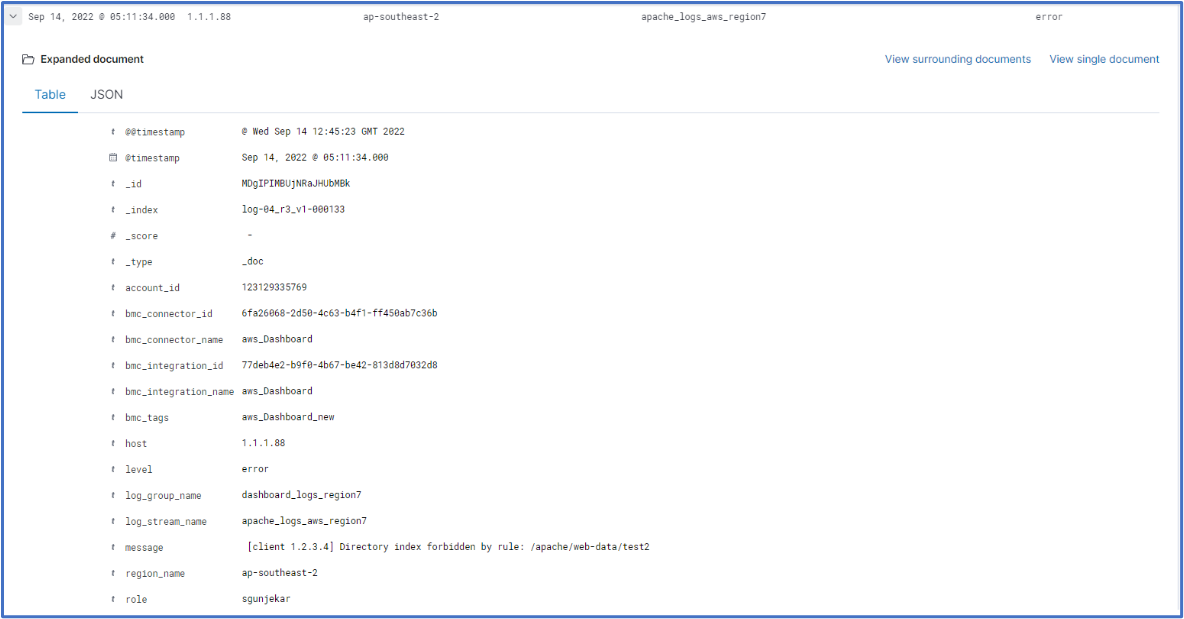Click the type icon beside host field
Image resolution: width=1184 pixels, height=619 pixels.
pos(113,443)
